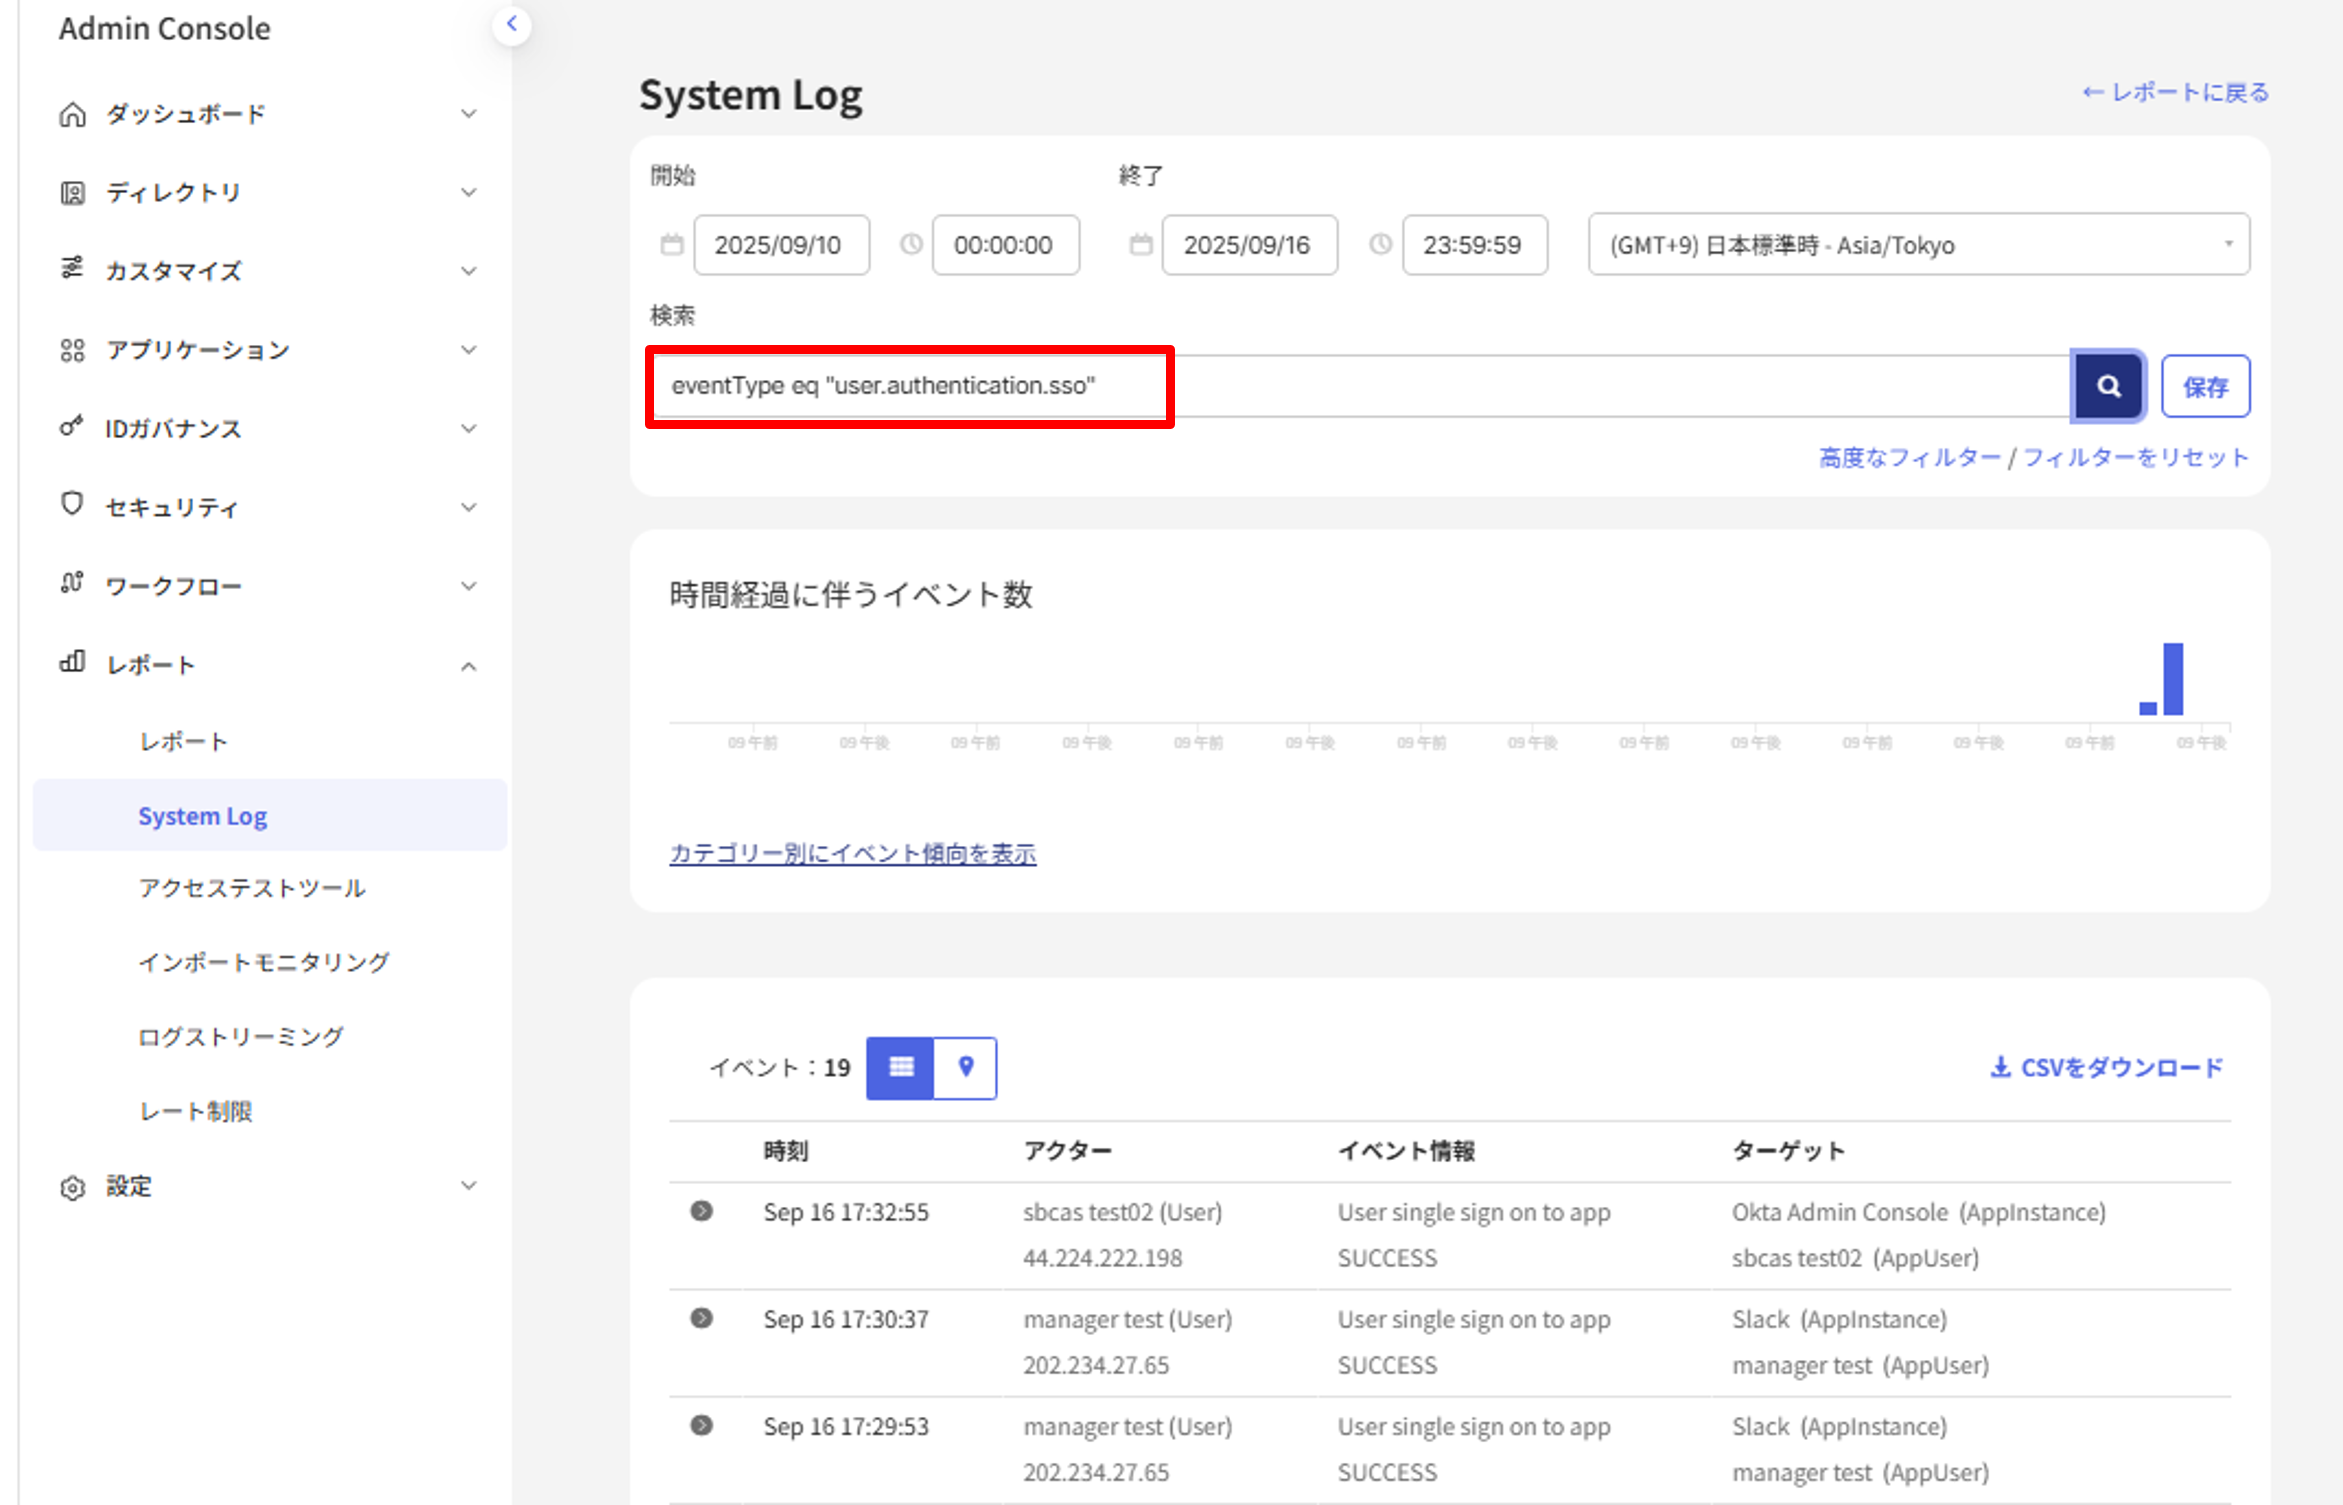Click the 設定 gear icon
Screen dimensions: 2343x1505
coord(72,1187)
